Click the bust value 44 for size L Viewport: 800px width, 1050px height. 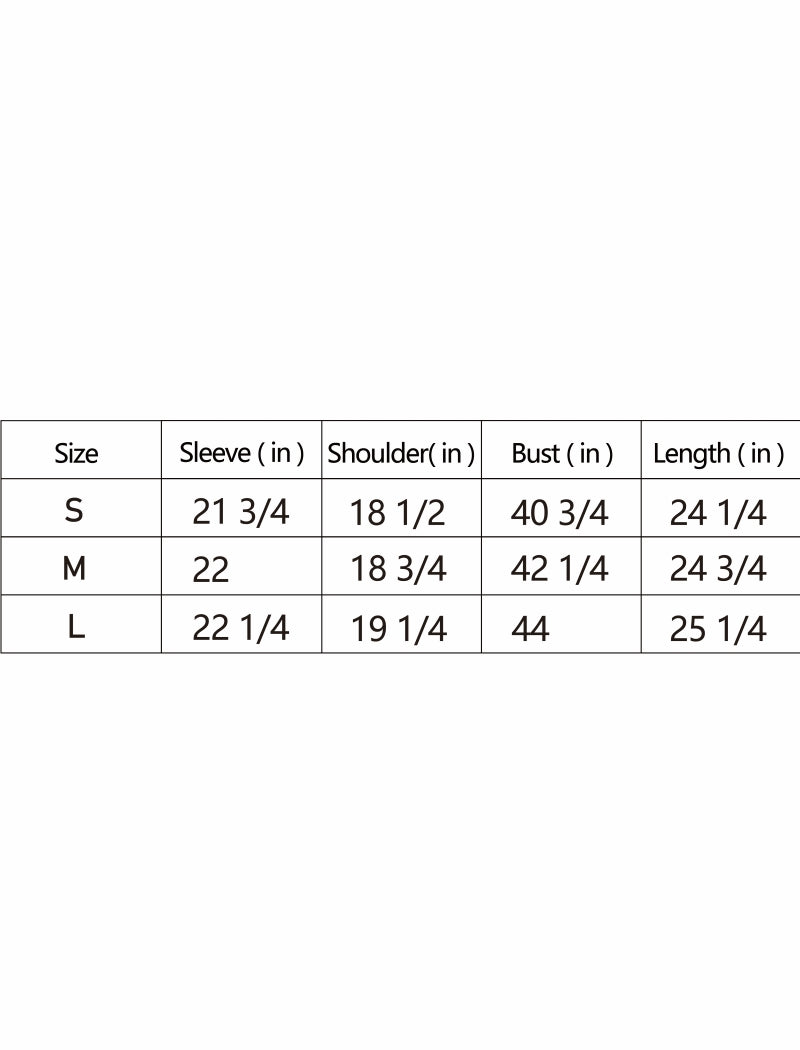click(x=530, y=629)
